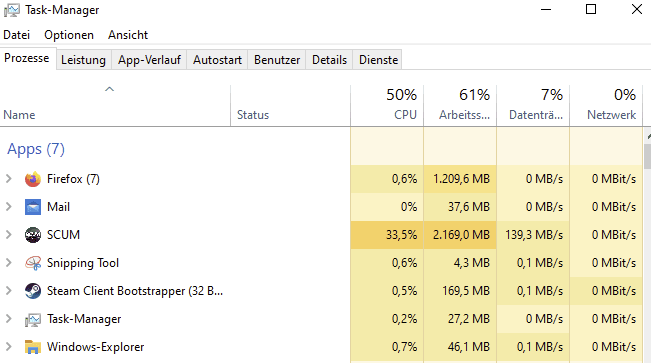Switch to the Leistung tab
The image size is (651, 363).
(x=83, y=60)
